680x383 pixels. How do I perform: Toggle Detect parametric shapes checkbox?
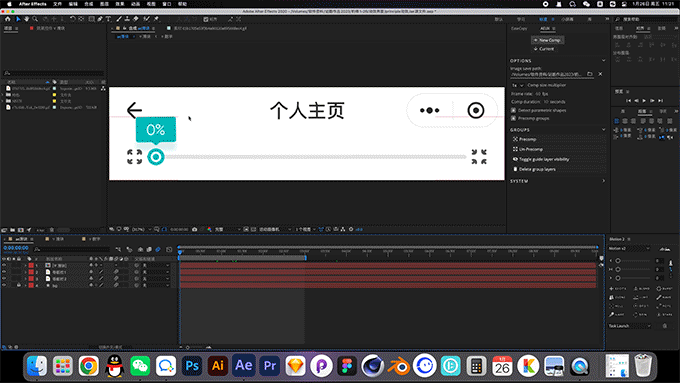[x=513, y=110]
